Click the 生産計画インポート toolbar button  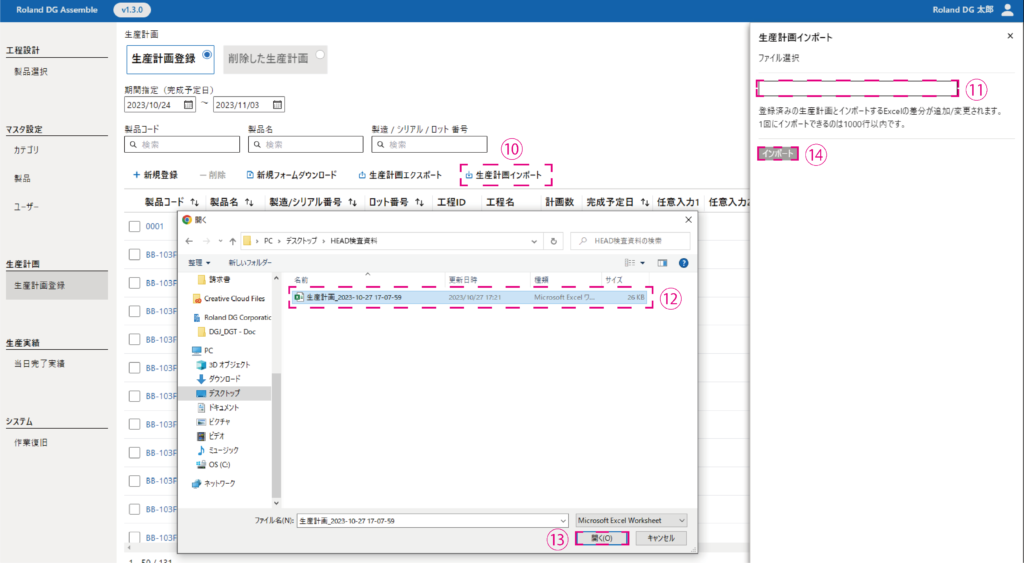(x=506, y=175)
